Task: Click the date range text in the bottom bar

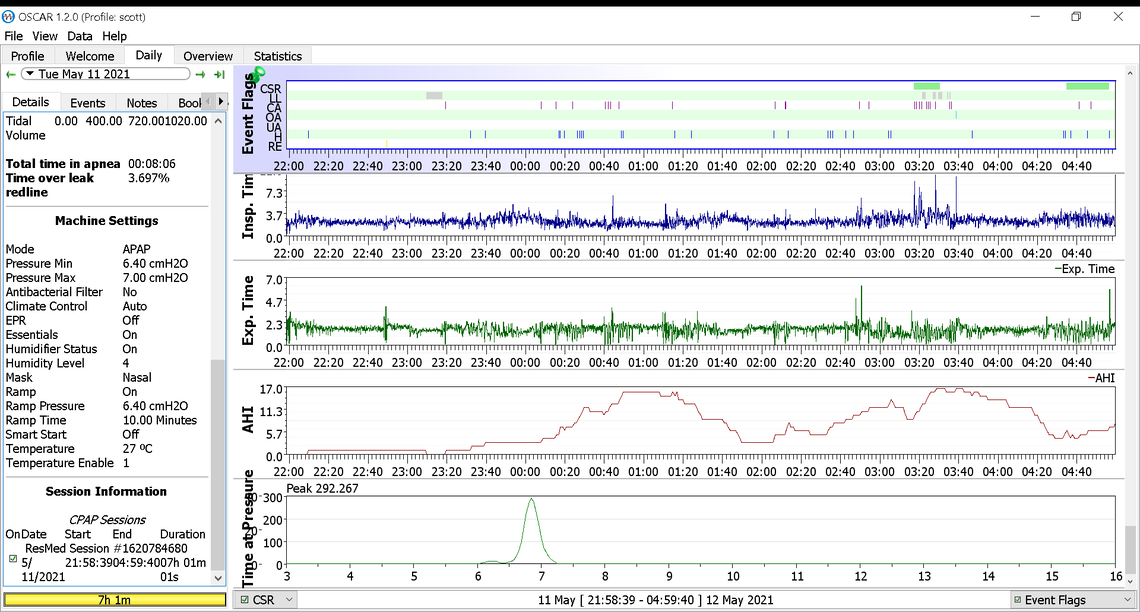Action: (656, 600)
